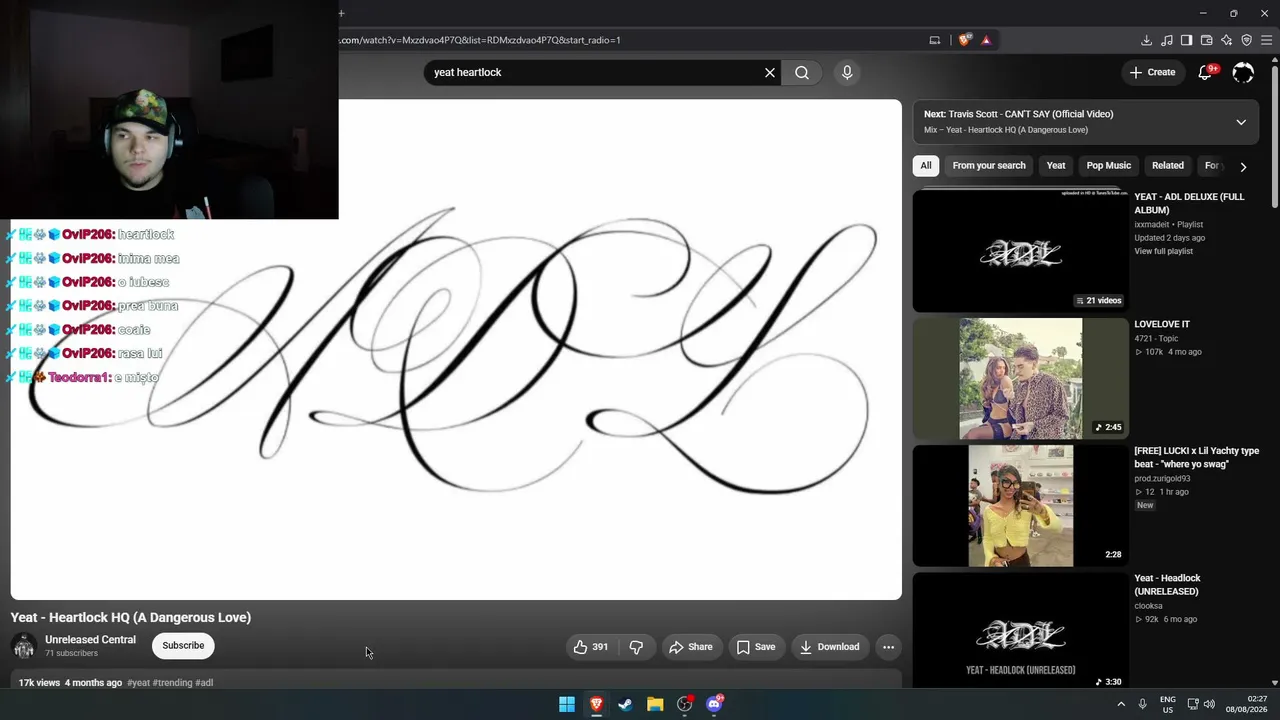Open the Brave media playlist music icon

pyautogui.click(x=1166, y=40)
